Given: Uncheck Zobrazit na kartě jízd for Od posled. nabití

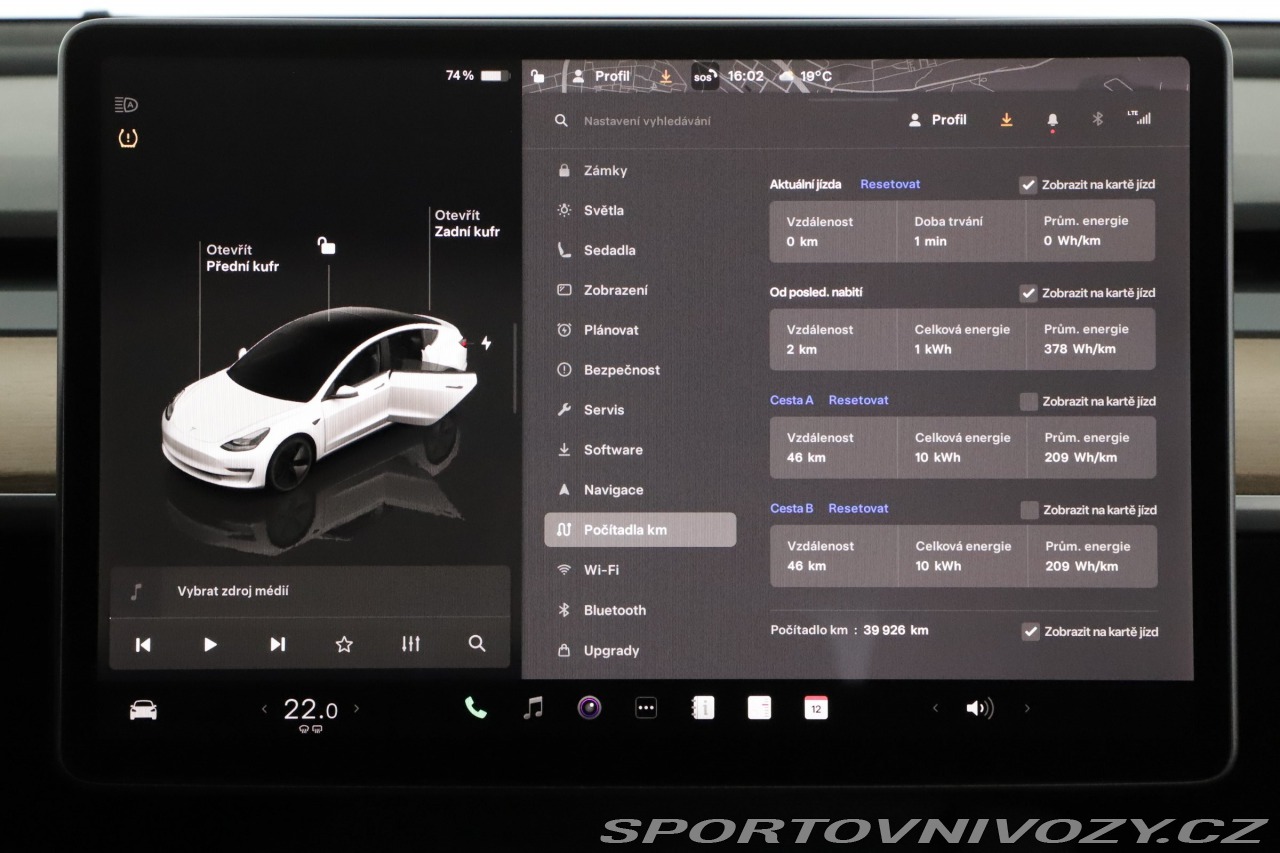Looking at the screenshot, I should [x=1028, y=293].
